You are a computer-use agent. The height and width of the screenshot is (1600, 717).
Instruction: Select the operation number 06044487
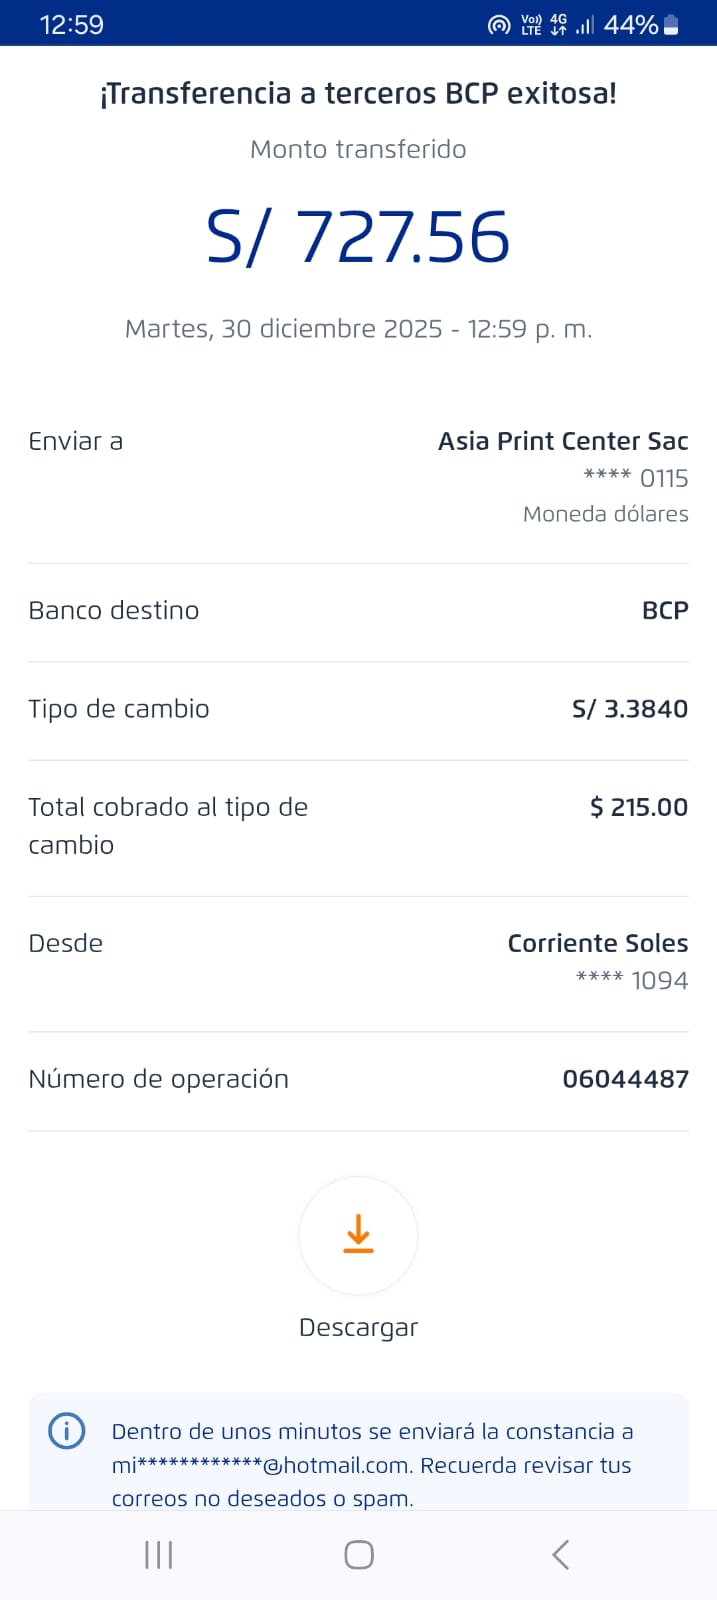pos(625,1079)
